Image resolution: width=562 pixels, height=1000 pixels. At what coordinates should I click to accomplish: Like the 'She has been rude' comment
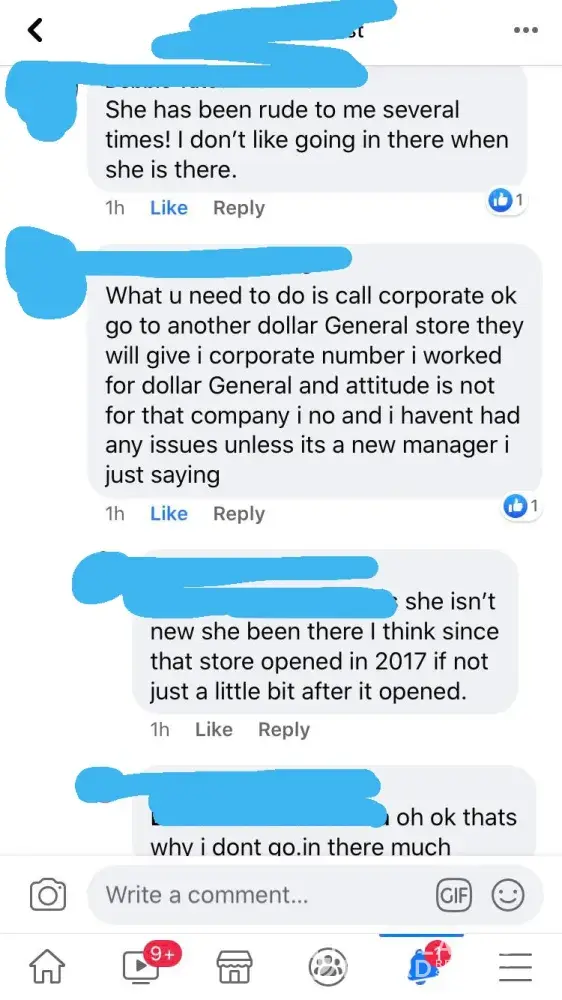pos(169,208)
